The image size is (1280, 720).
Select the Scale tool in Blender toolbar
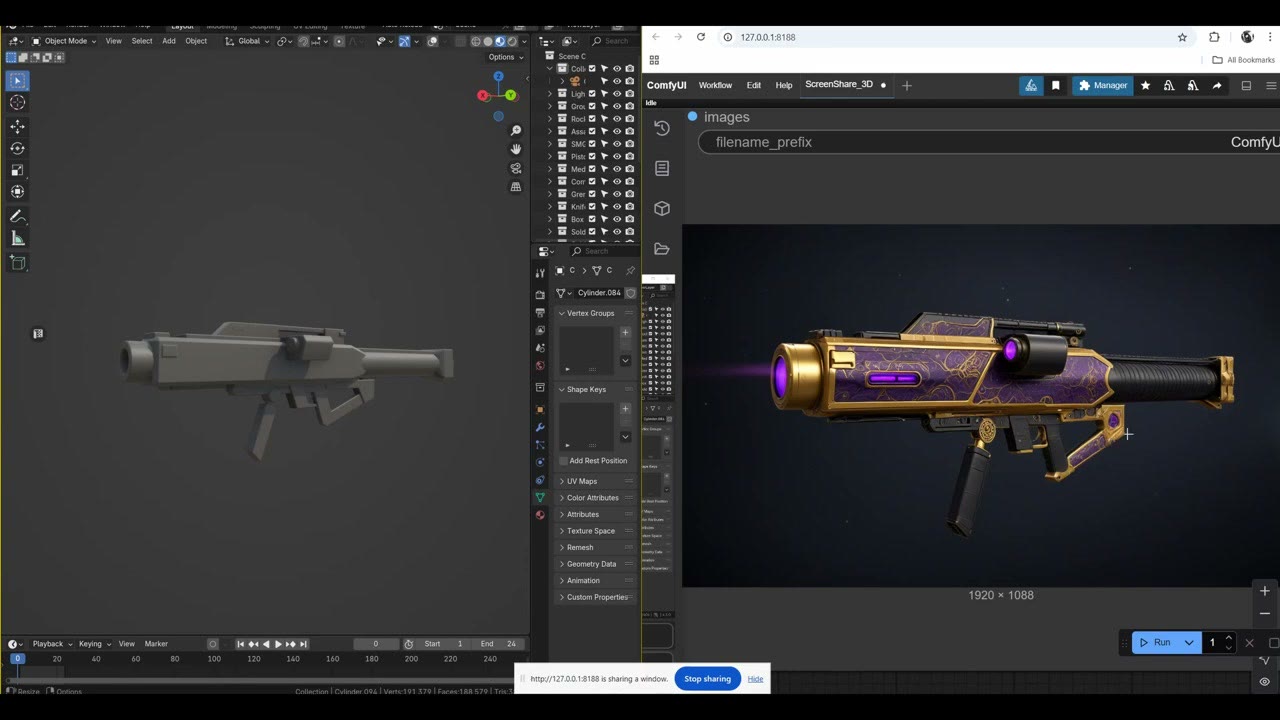tap(18, 170)
